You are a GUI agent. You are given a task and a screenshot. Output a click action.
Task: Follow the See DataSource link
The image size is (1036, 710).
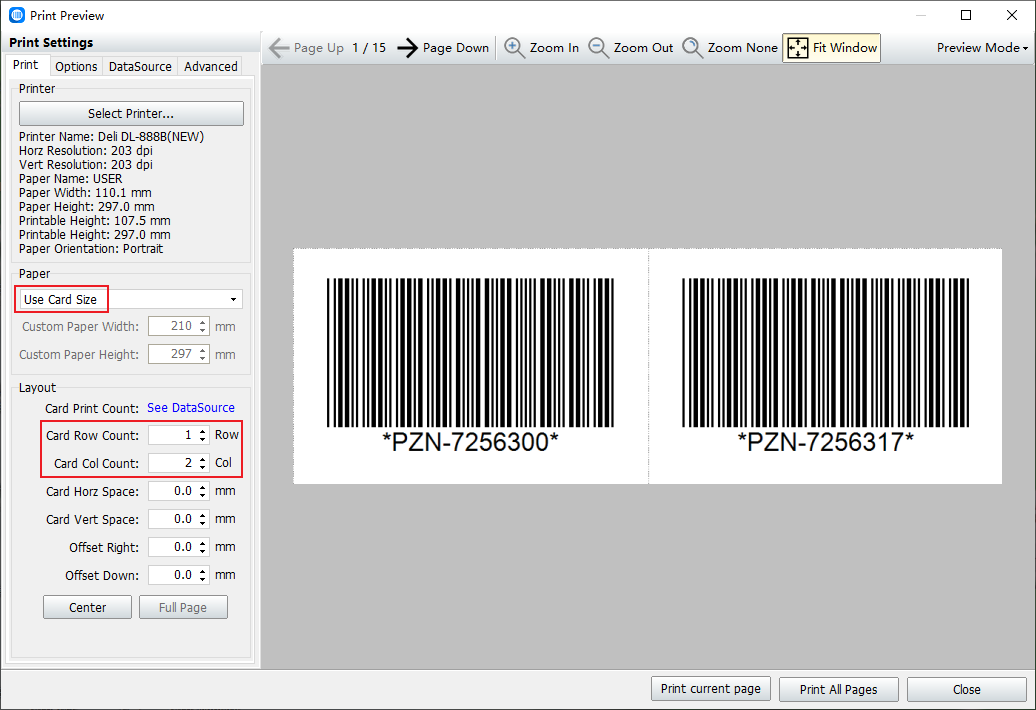[190, 408]
